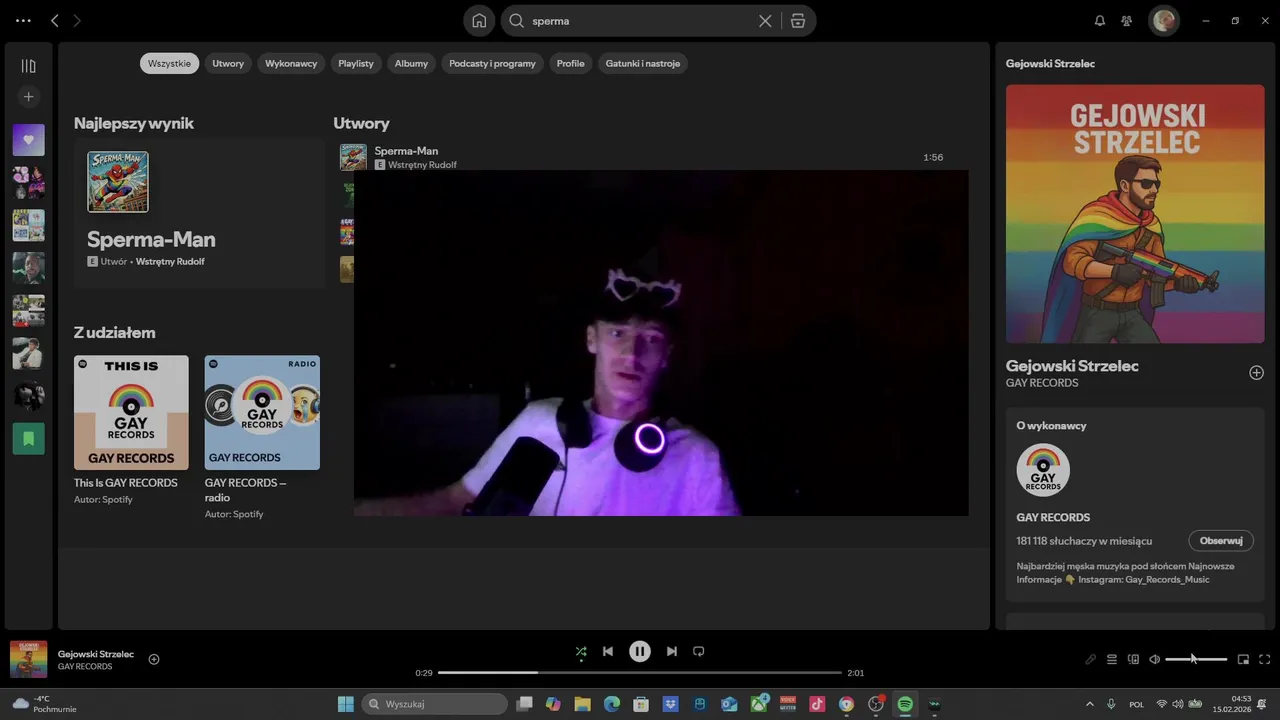
Task: Add current song via now-playing bar plus icon
Action: pos(154,659)
